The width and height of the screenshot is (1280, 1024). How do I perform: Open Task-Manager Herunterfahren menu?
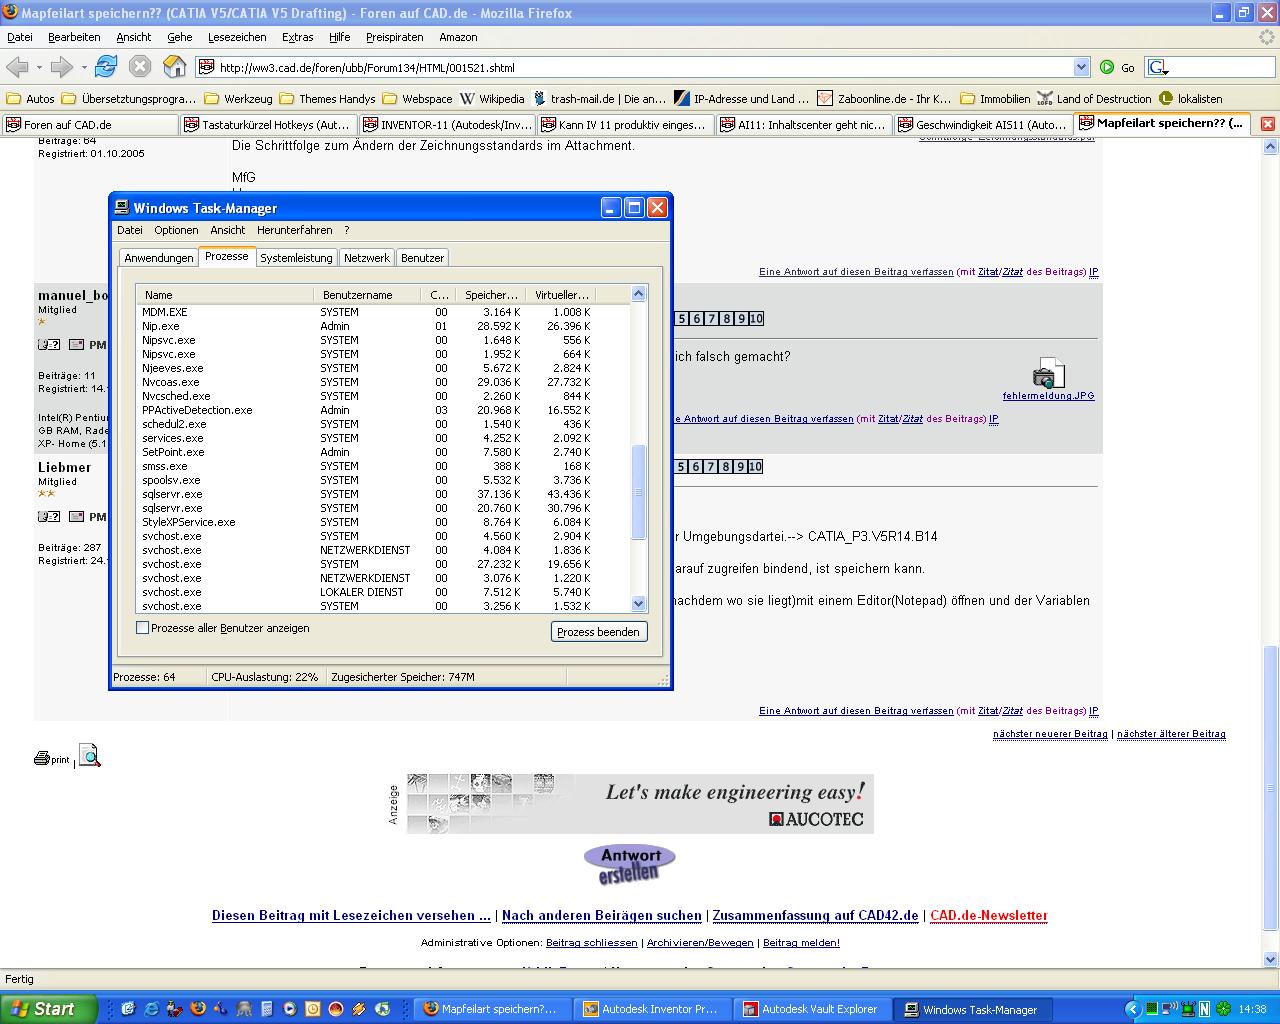[x=295, y=230]
